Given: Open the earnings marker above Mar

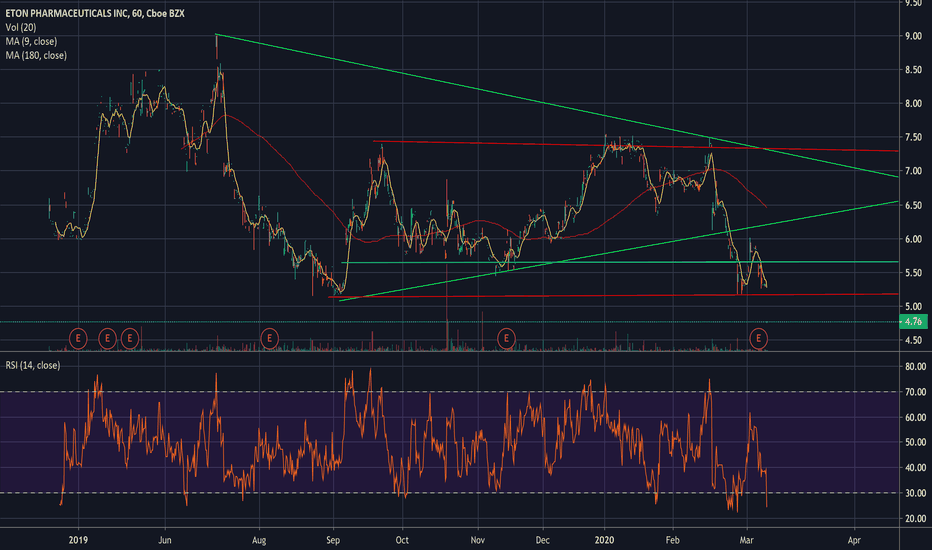Looking at the screenshot, I should 758,339.
